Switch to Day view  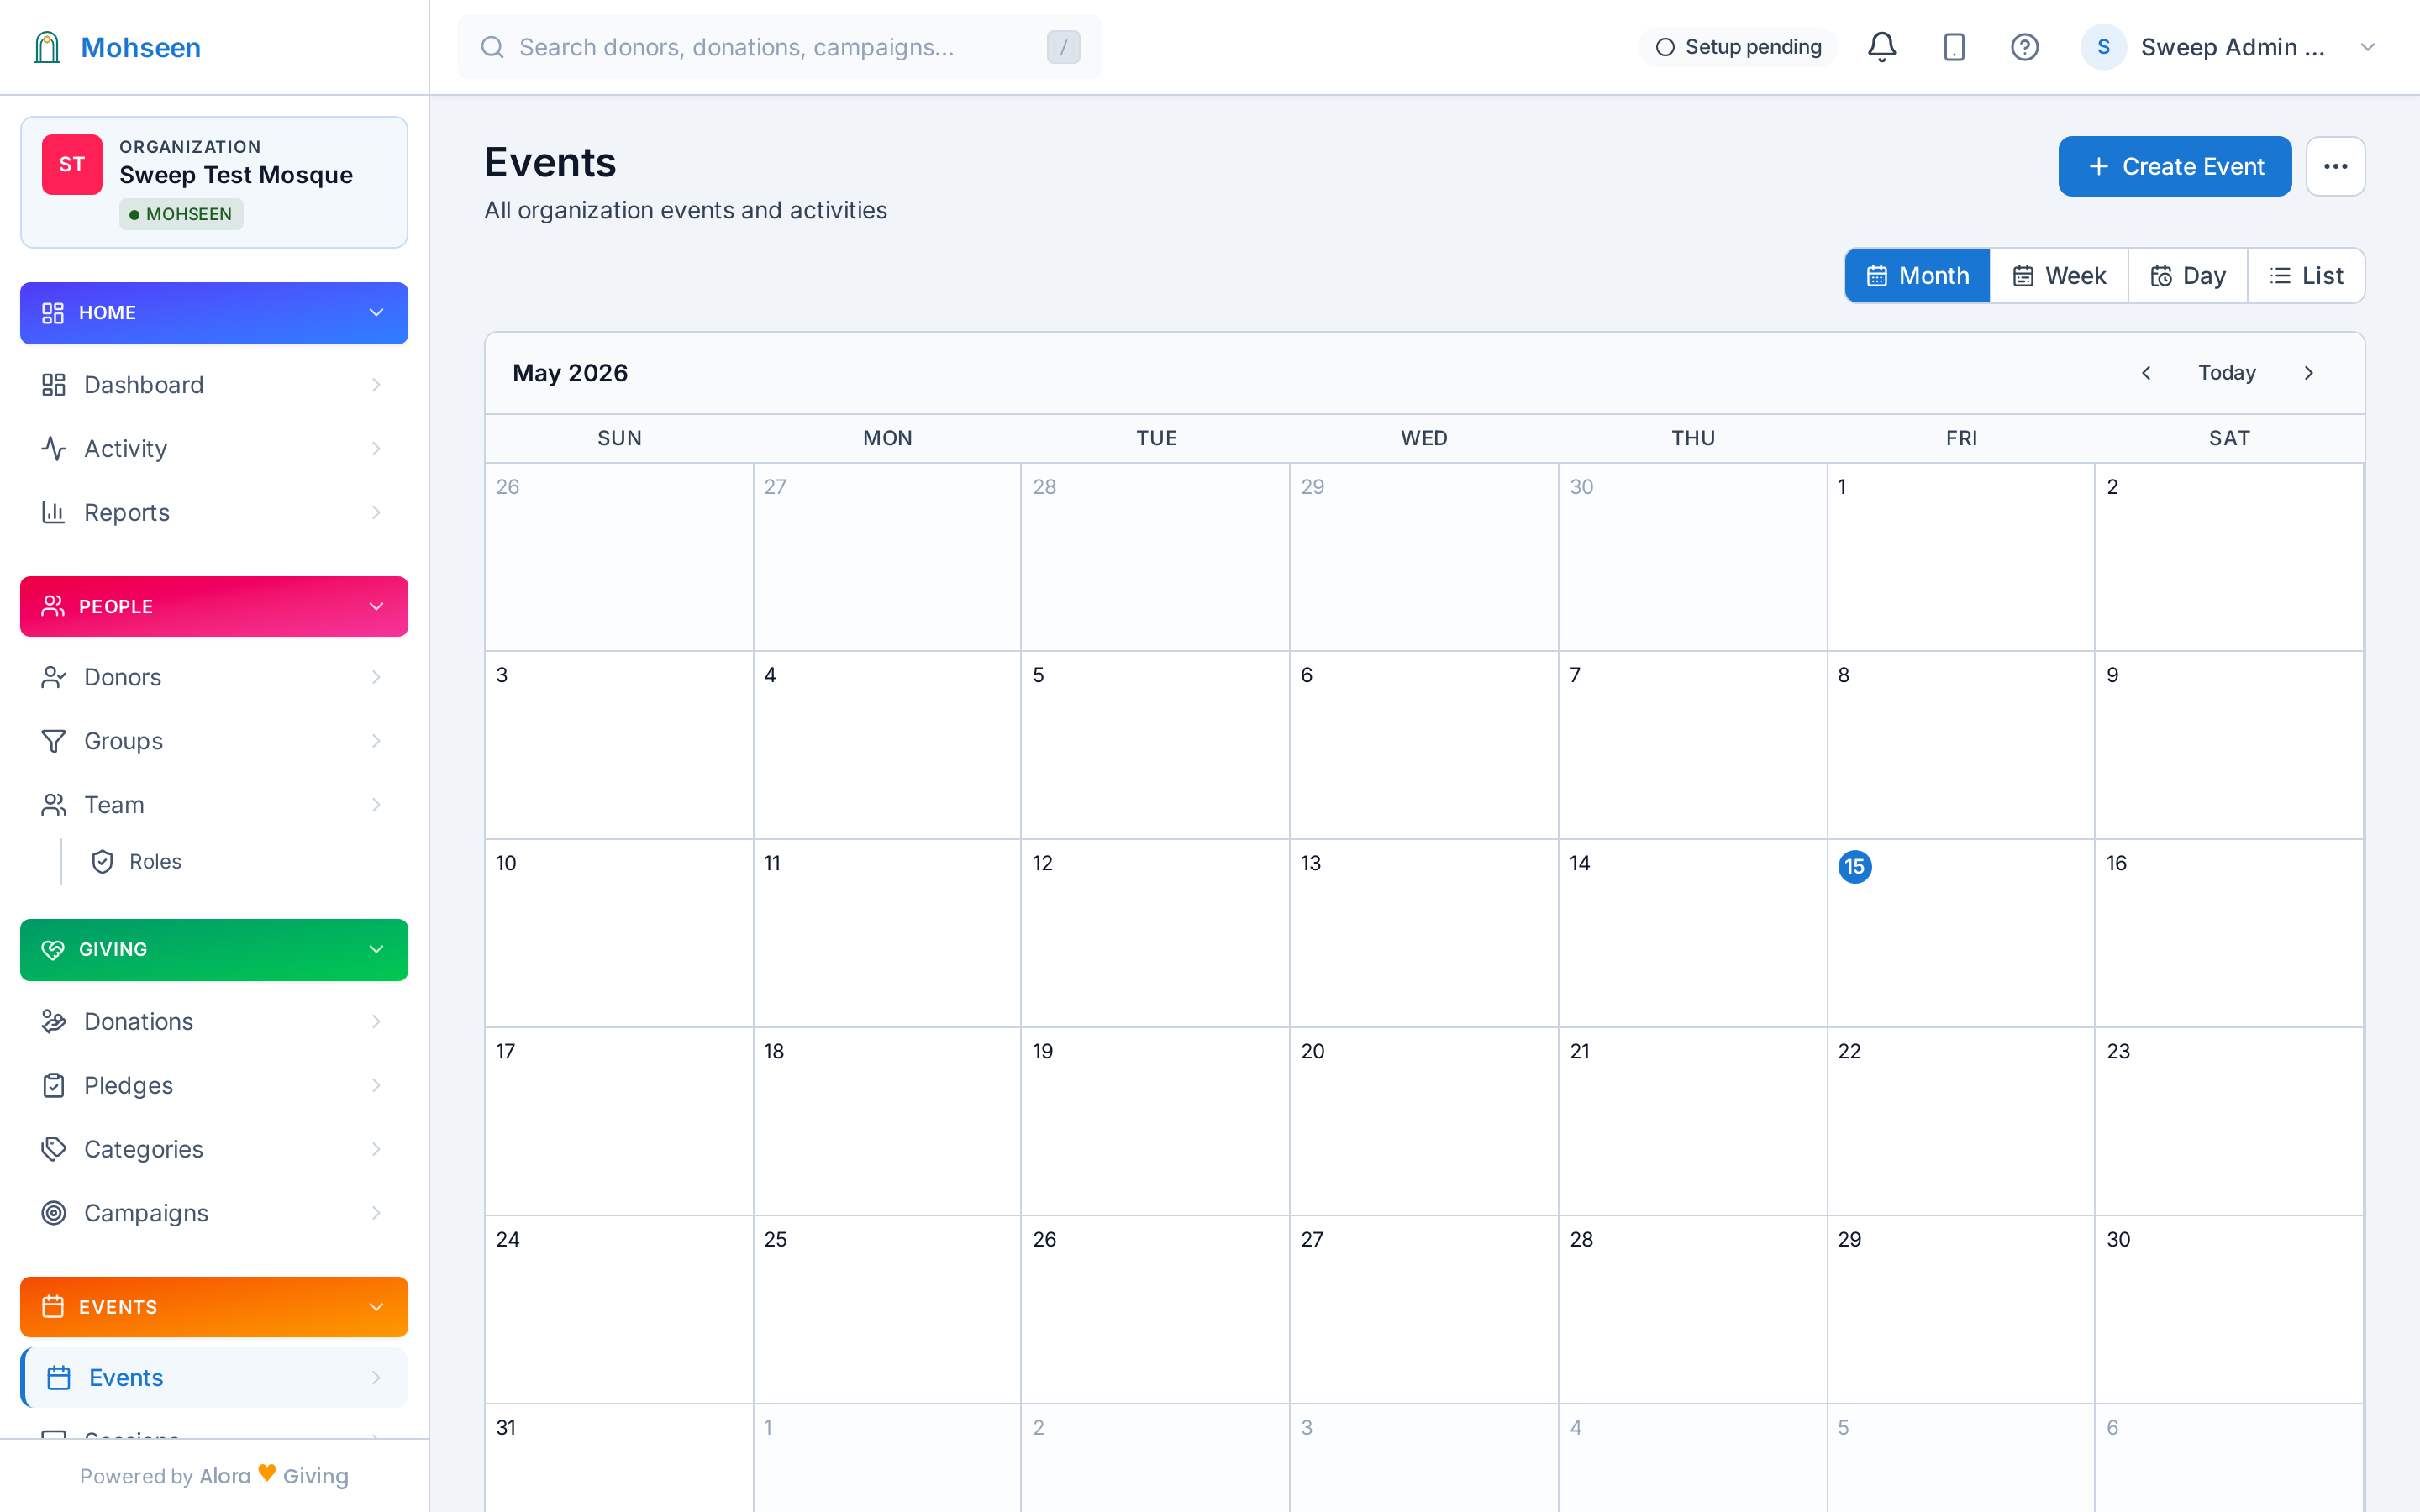pos(2187,276)
